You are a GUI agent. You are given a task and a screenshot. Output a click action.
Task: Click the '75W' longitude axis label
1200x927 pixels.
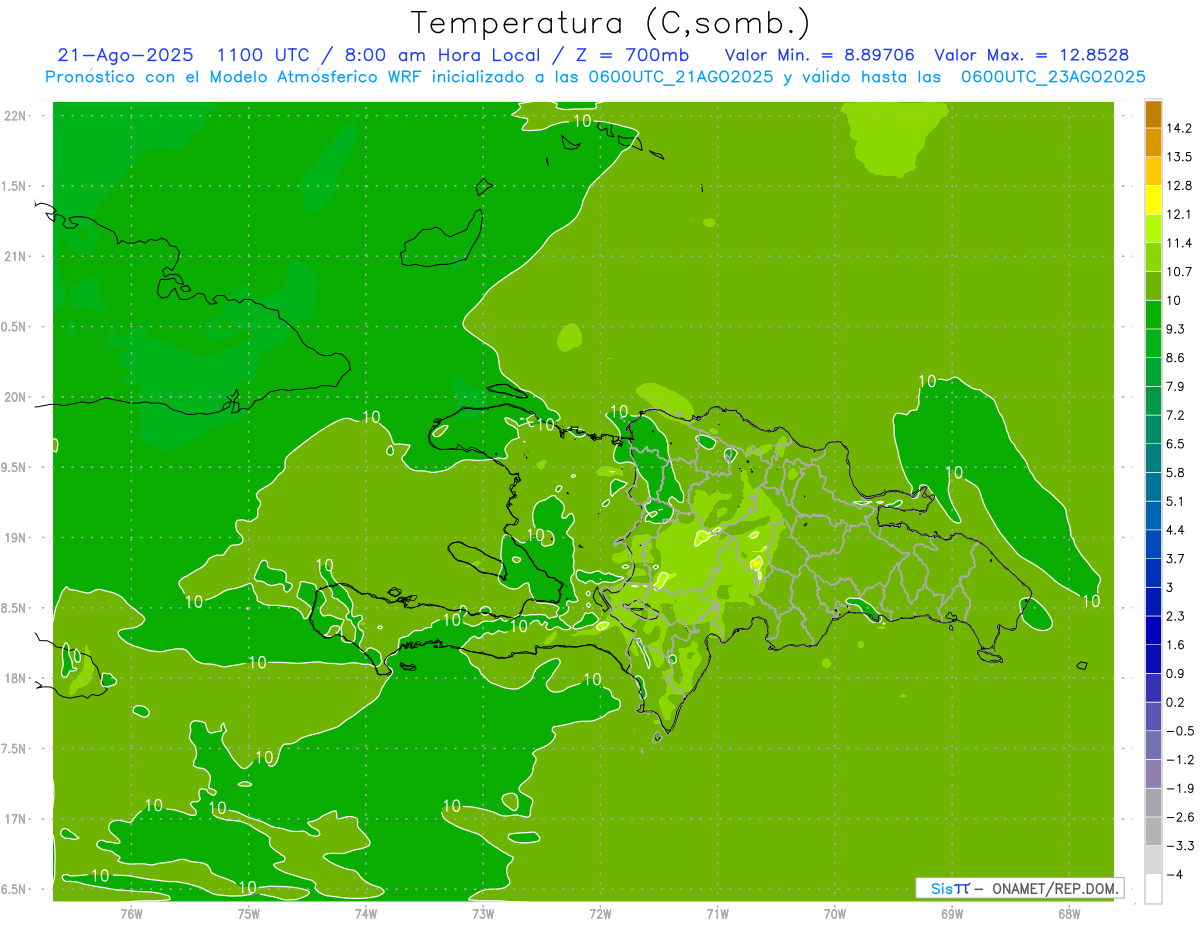point(248,914)
